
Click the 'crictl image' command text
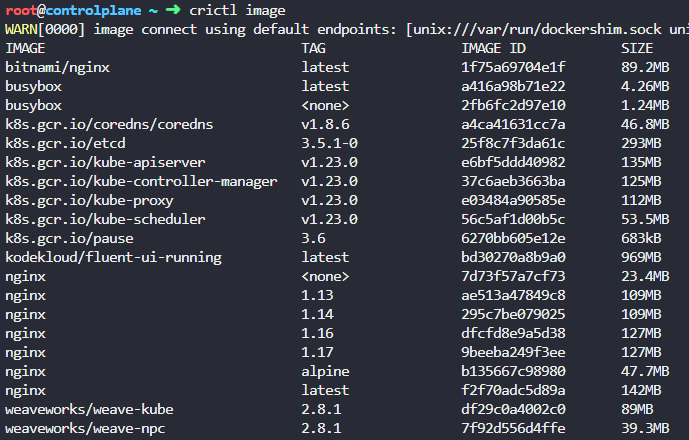click(237, 10)
